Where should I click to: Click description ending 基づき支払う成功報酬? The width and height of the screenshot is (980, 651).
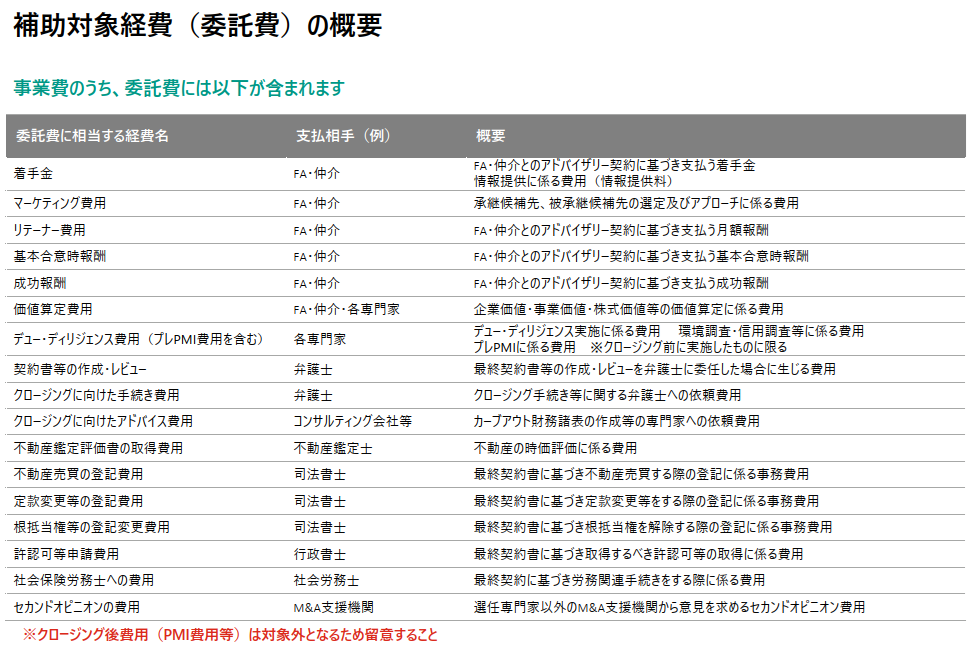[621, 284]
